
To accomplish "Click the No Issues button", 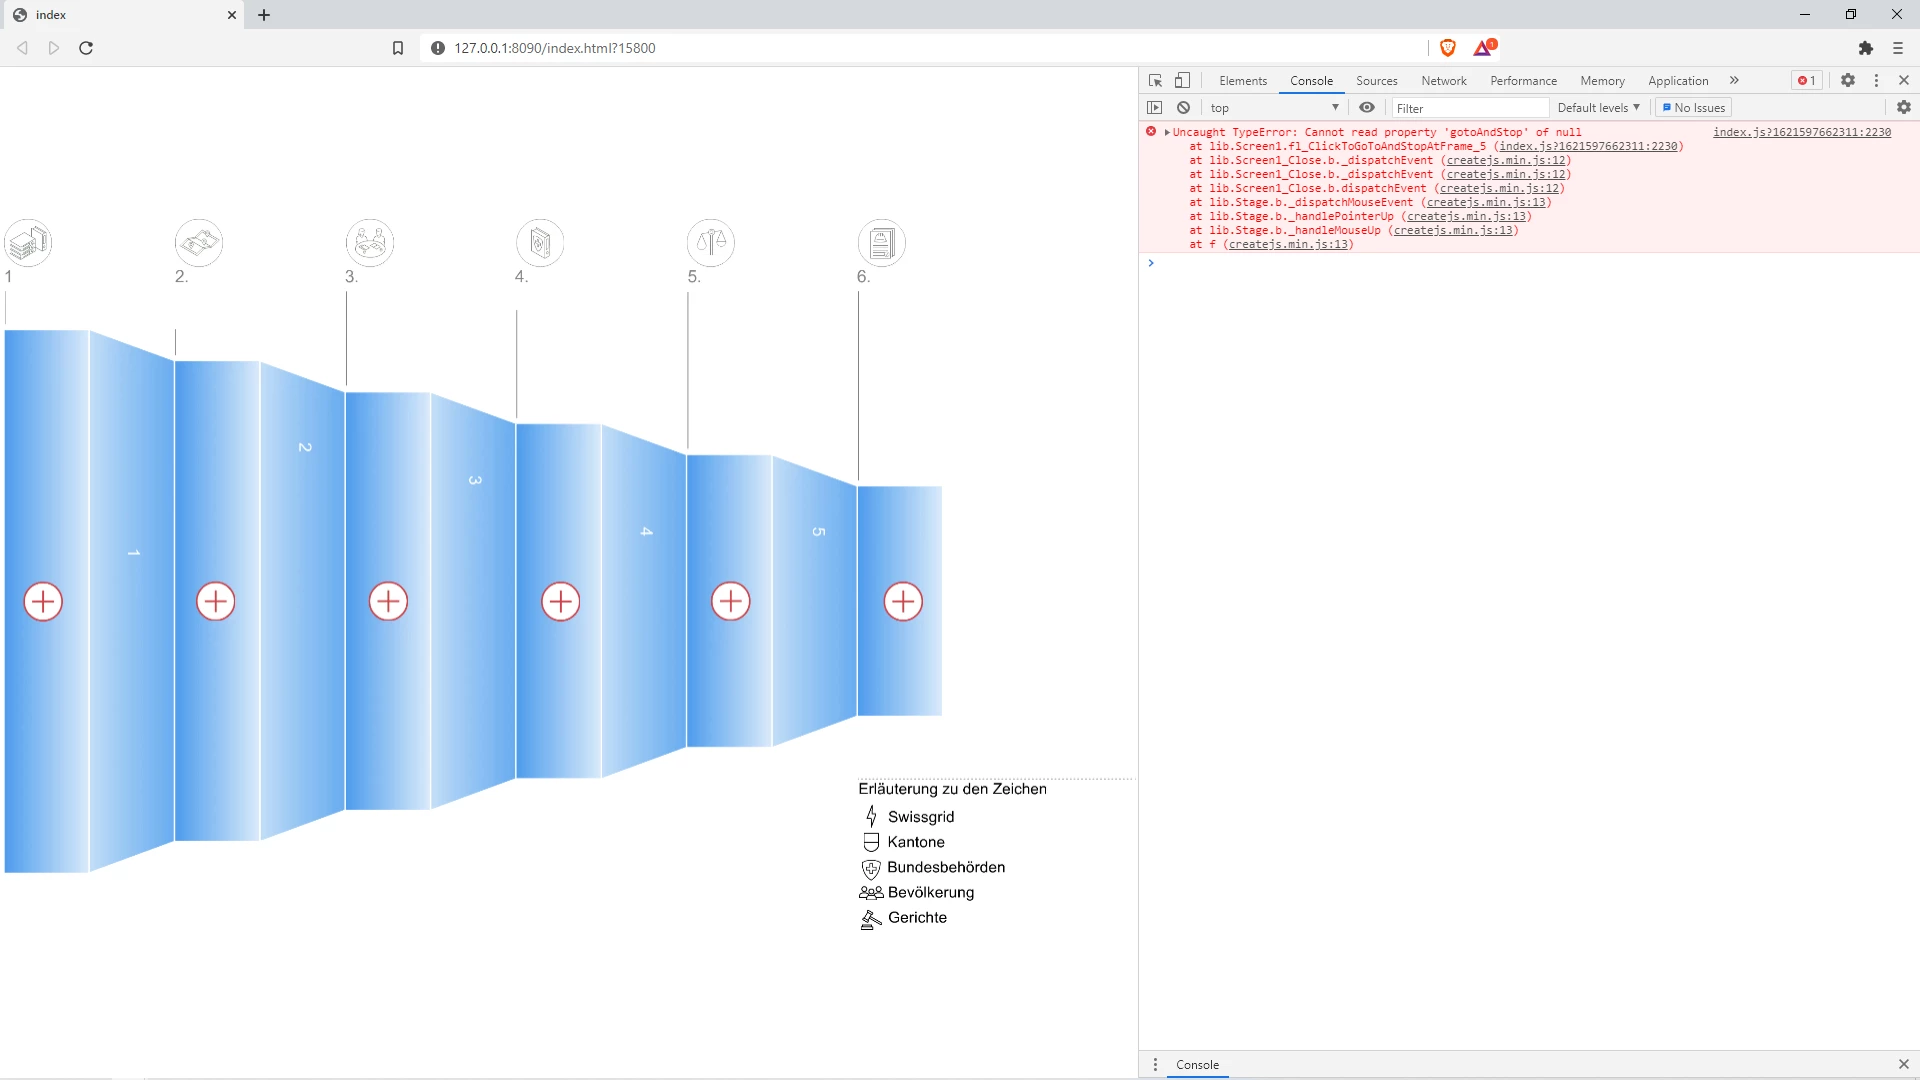I will point(1693,108).
